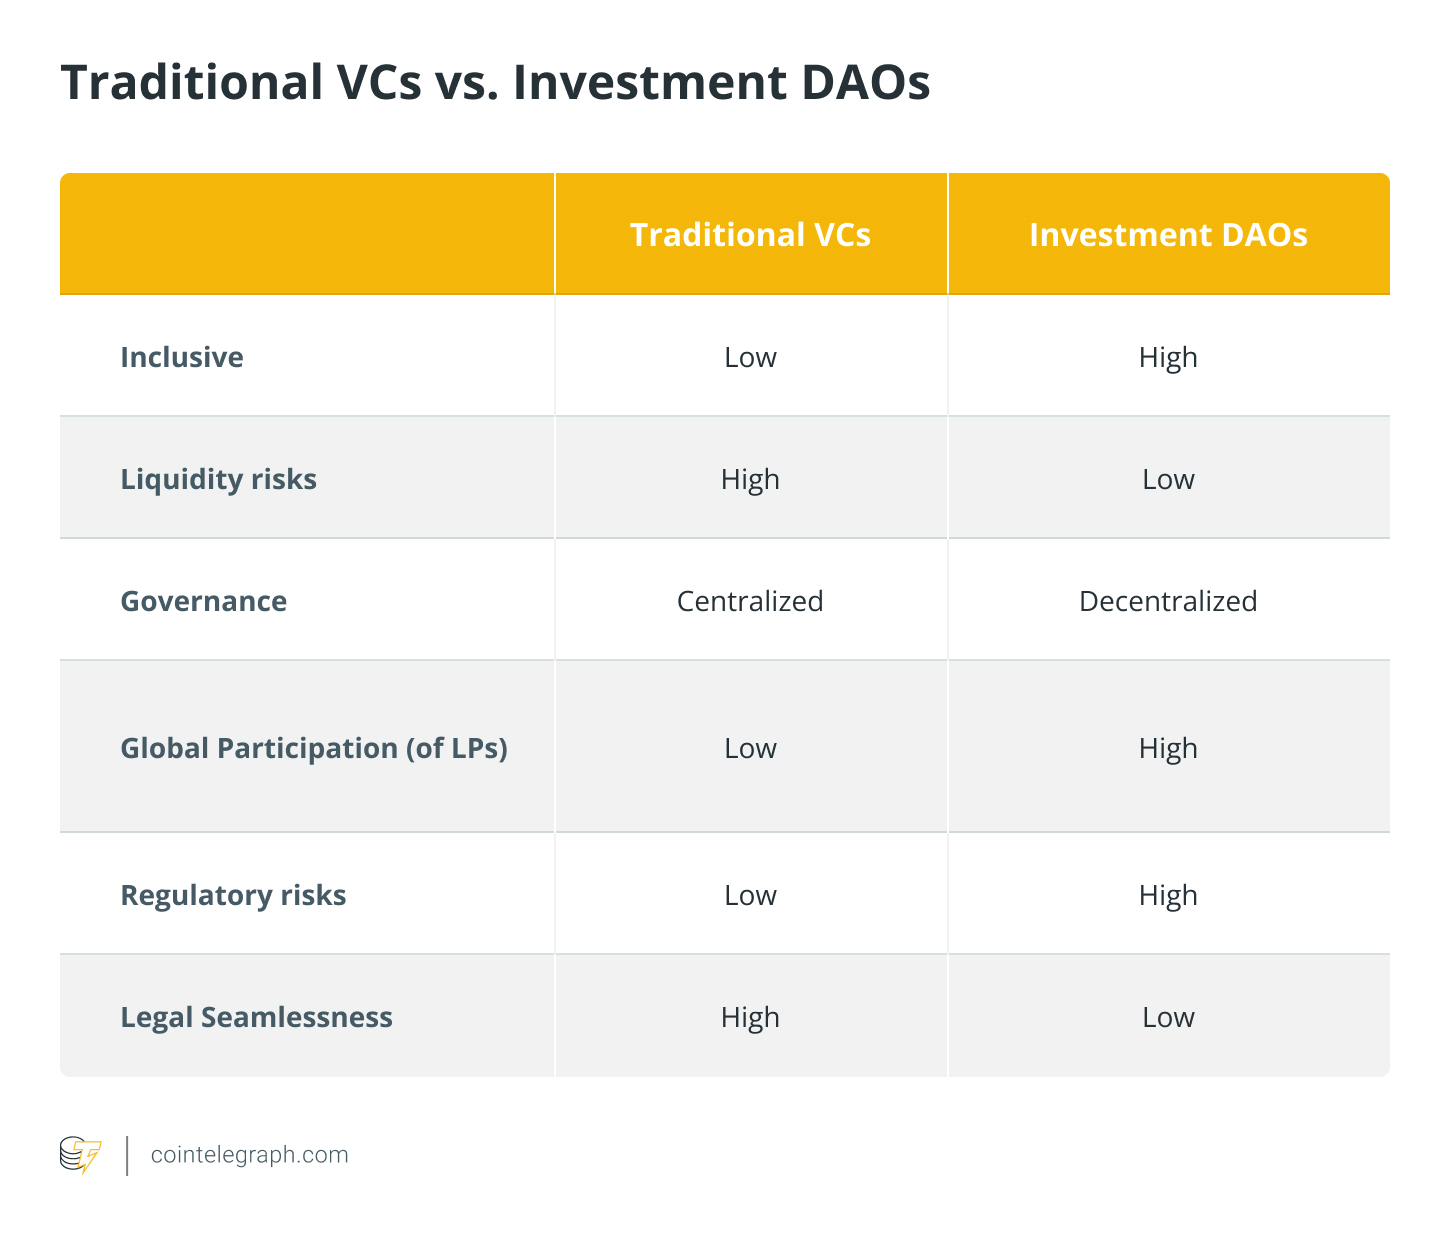The image size is (1450, 1236).
Task: Select Regulatory risks value for Investment DAOs
Action: coord(1168,895)
